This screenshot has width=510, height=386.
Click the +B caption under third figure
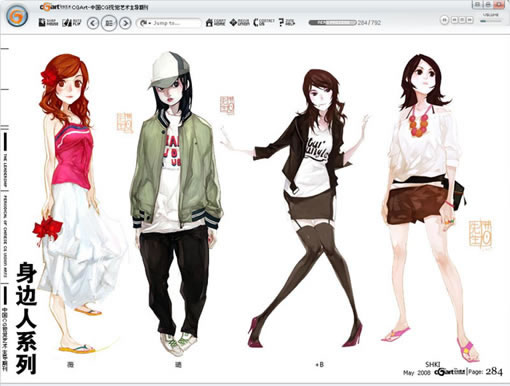(319, 365)
